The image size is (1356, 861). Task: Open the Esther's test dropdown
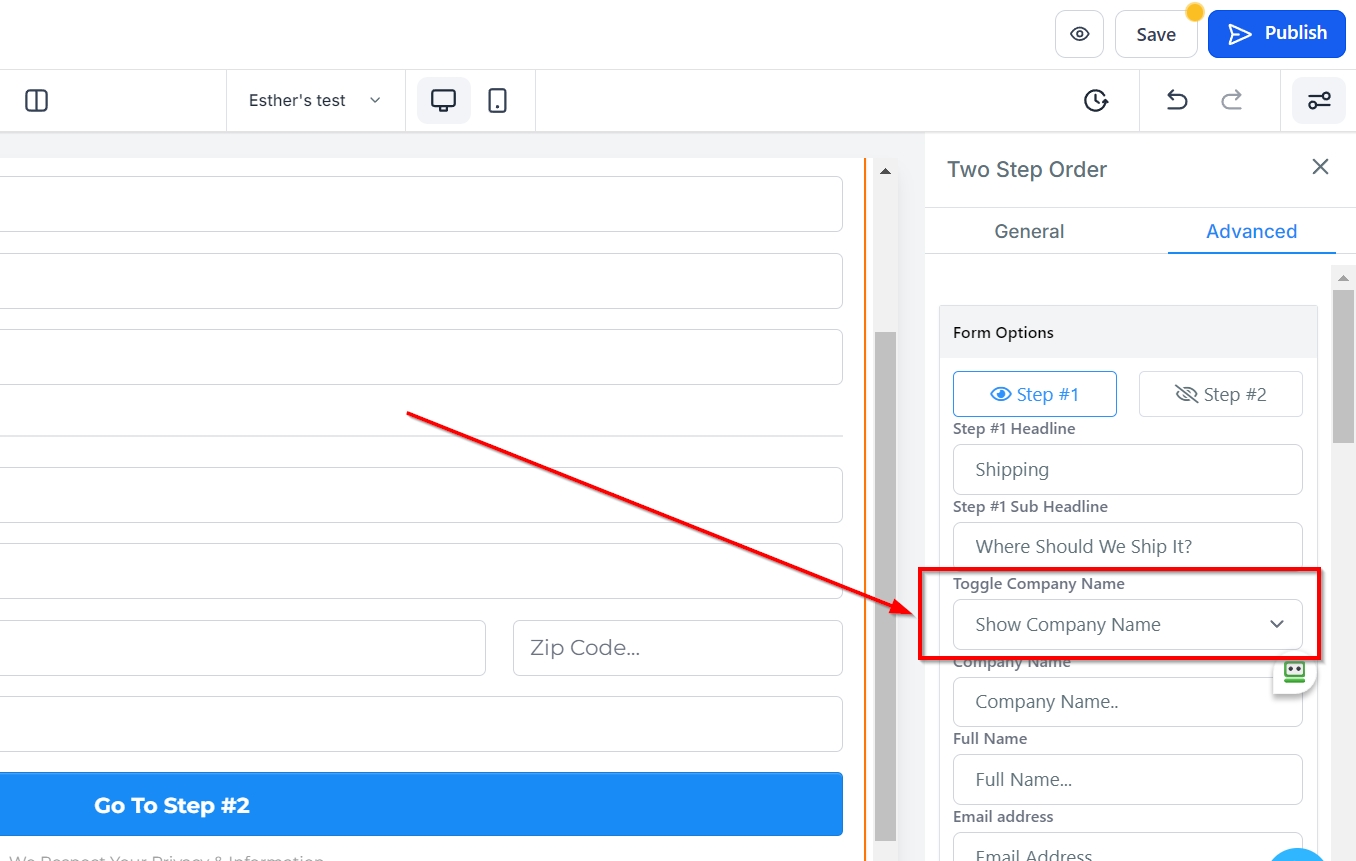[315, 100]
